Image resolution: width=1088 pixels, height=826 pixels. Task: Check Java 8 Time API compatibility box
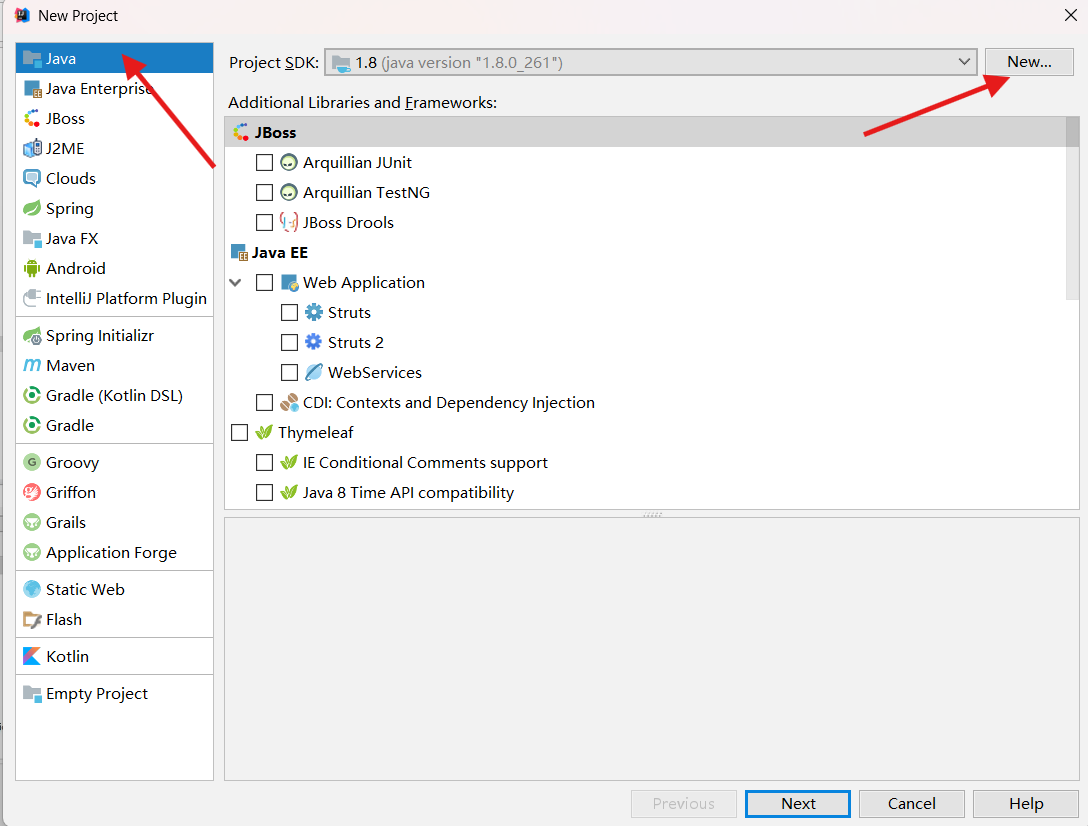click(x=264, y=493)
